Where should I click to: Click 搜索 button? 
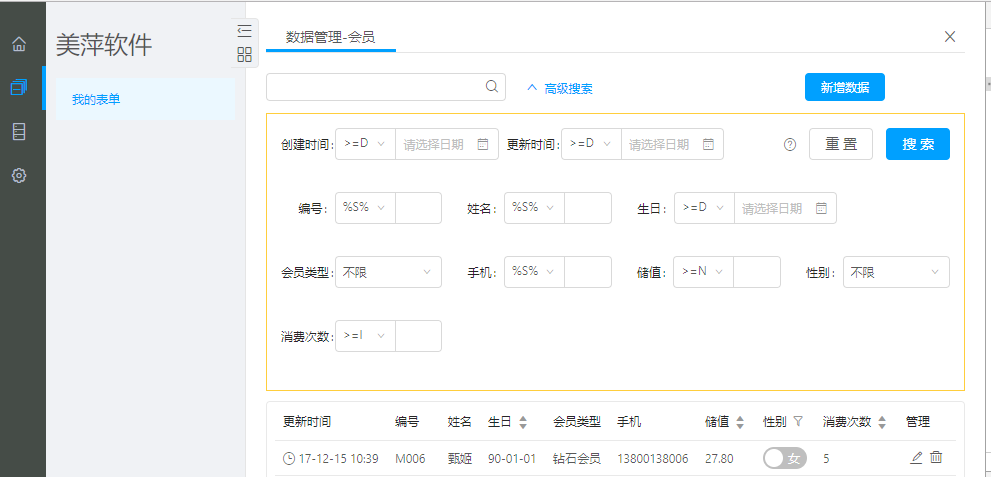[918, 144]
